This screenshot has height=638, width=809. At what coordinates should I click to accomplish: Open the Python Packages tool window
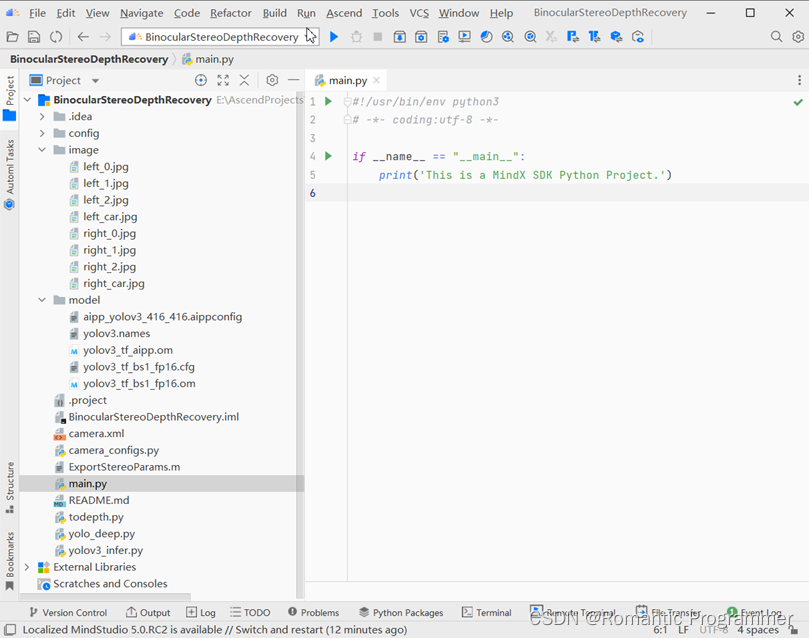click(401, 612)
